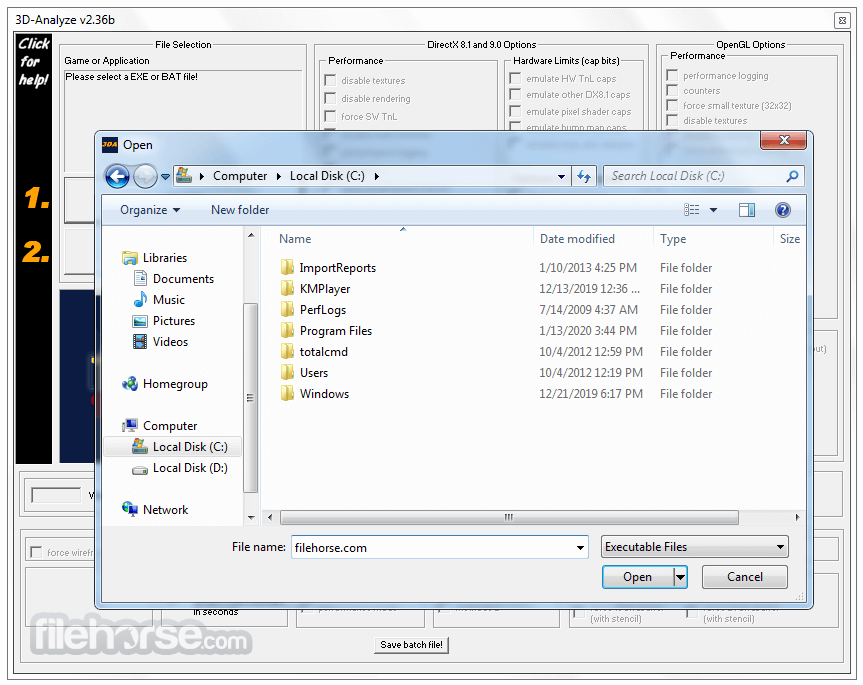Select the PerfLogs folder icon
863x685 pixels.
pos(287,309)
